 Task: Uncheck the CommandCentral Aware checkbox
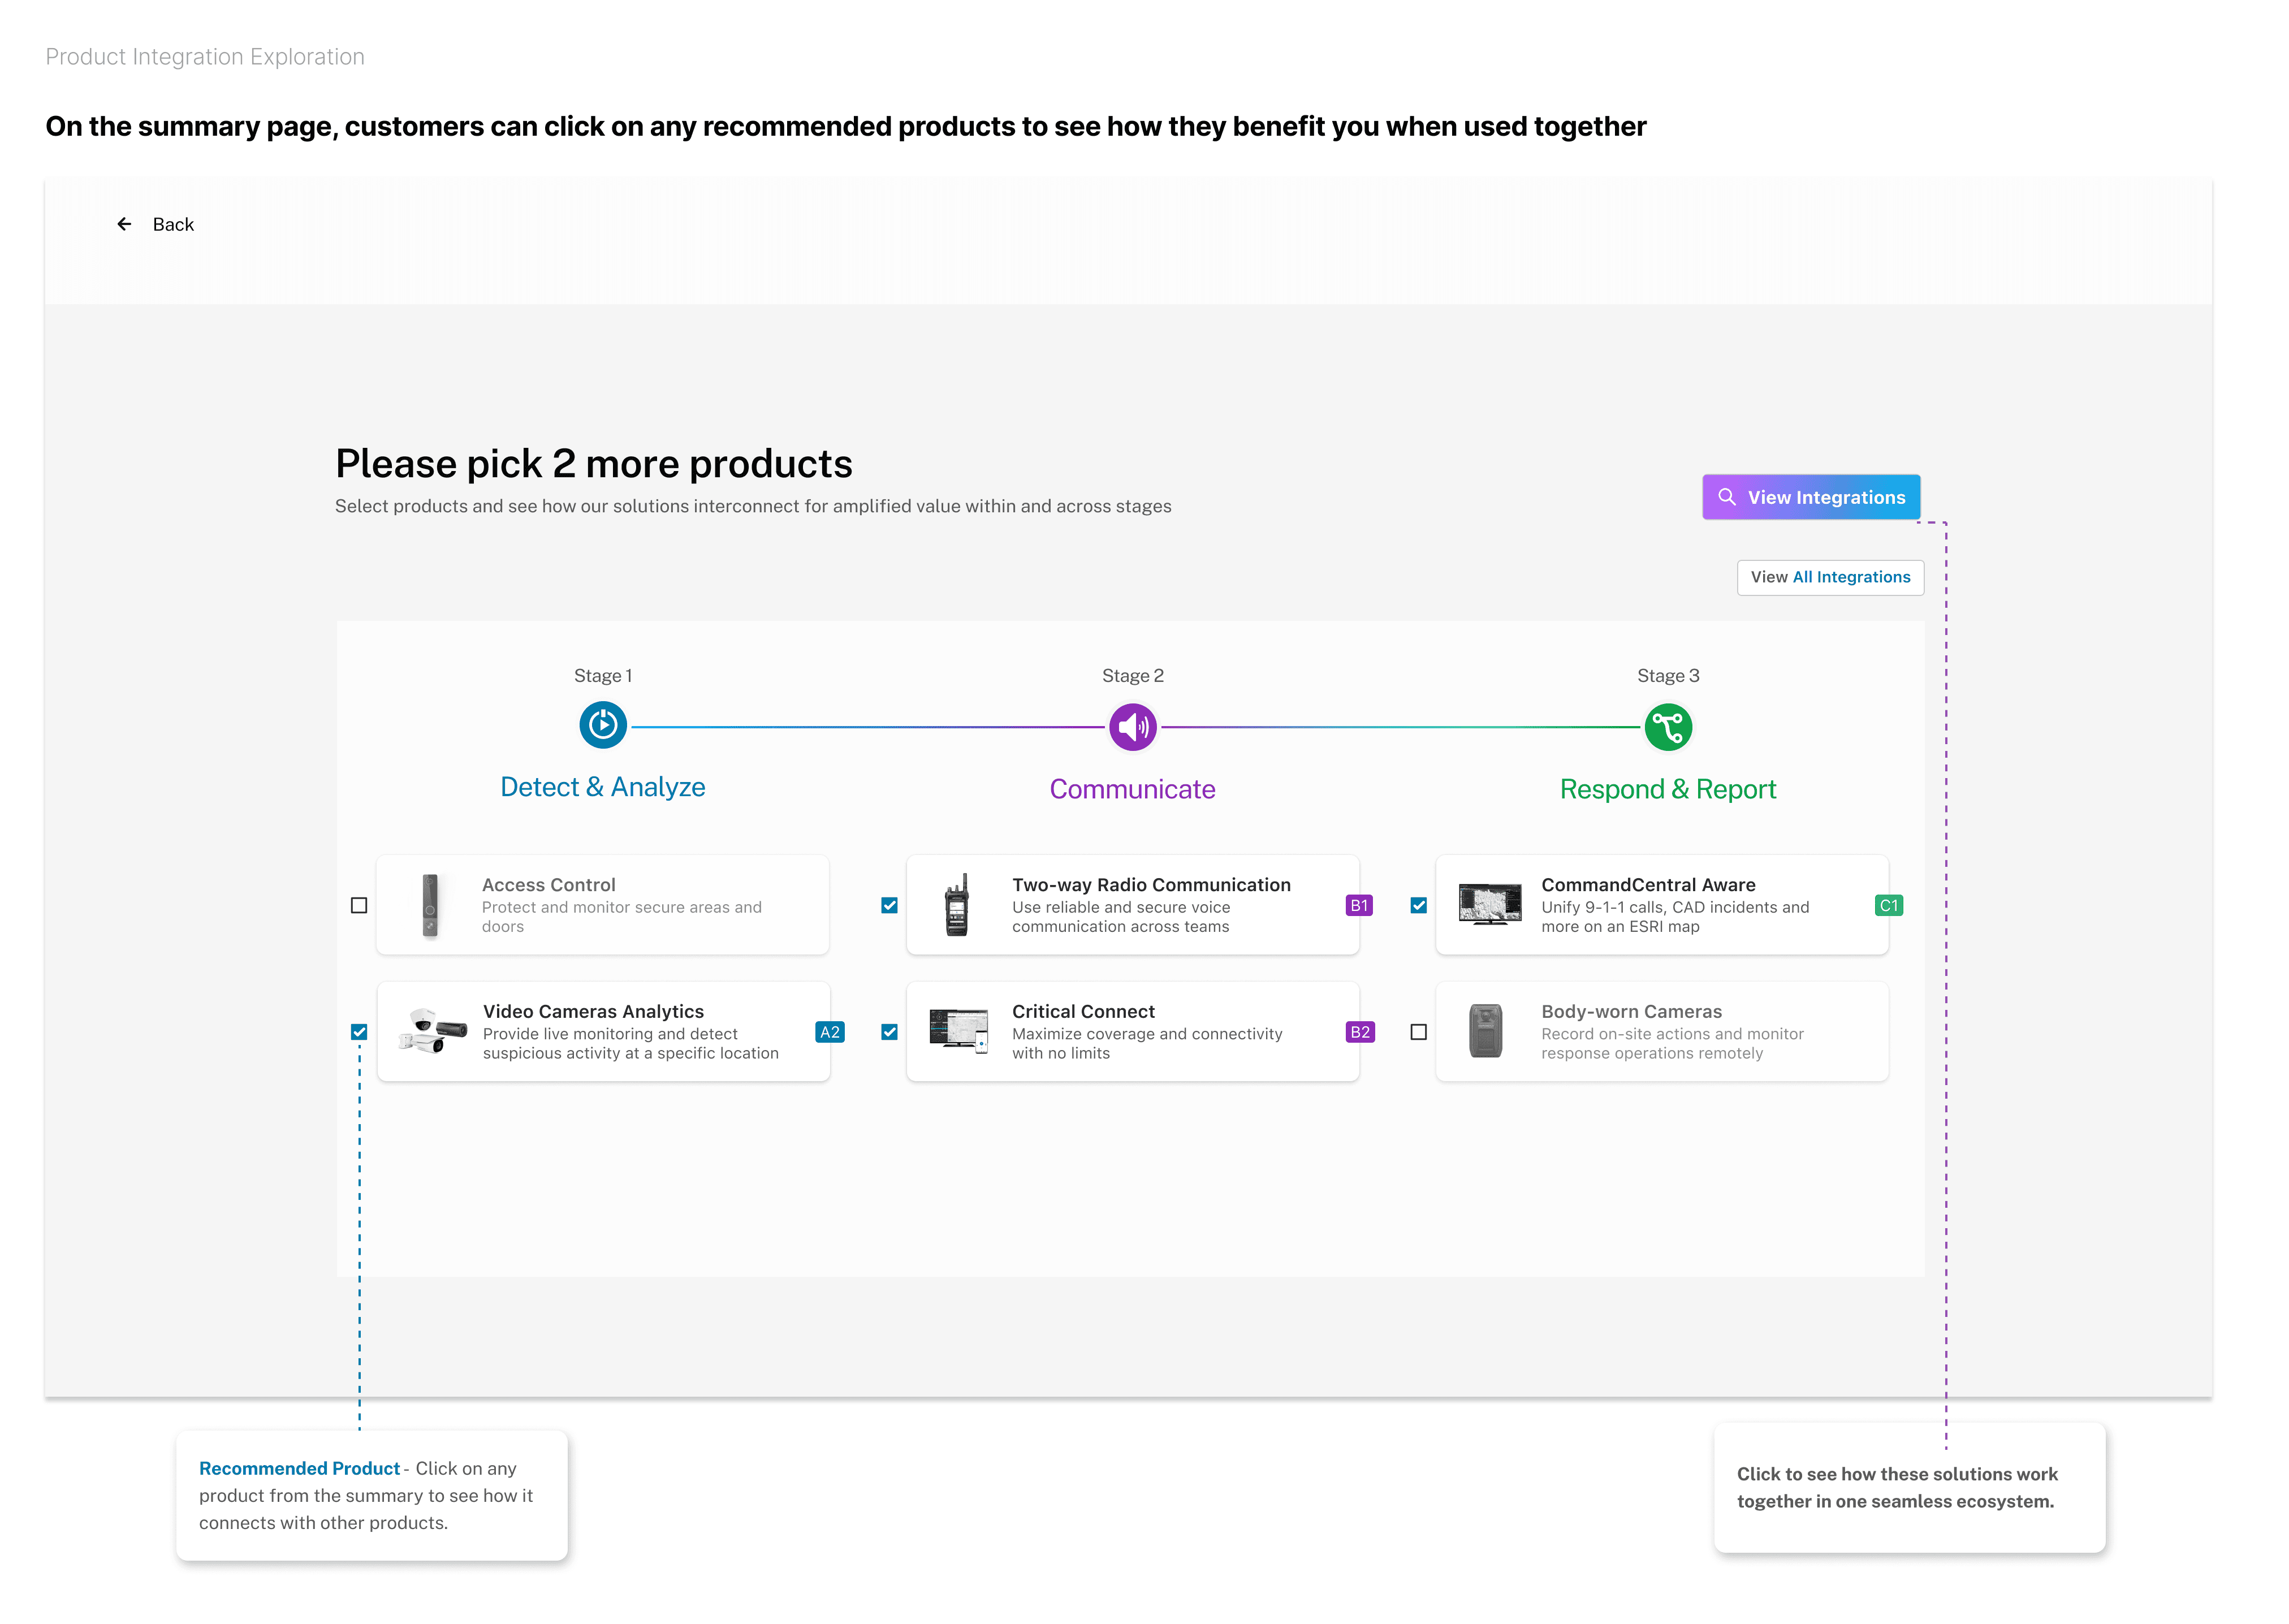[1418, 905]
